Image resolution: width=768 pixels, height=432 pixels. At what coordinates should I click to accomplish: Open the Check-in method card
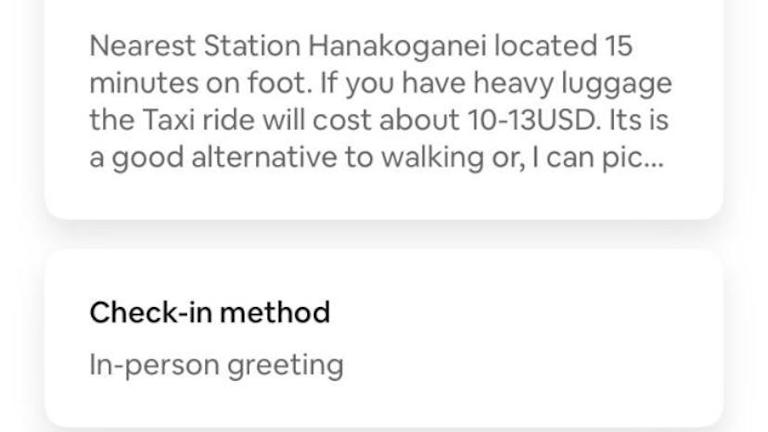pyautogui.click(x=383, y=338)
